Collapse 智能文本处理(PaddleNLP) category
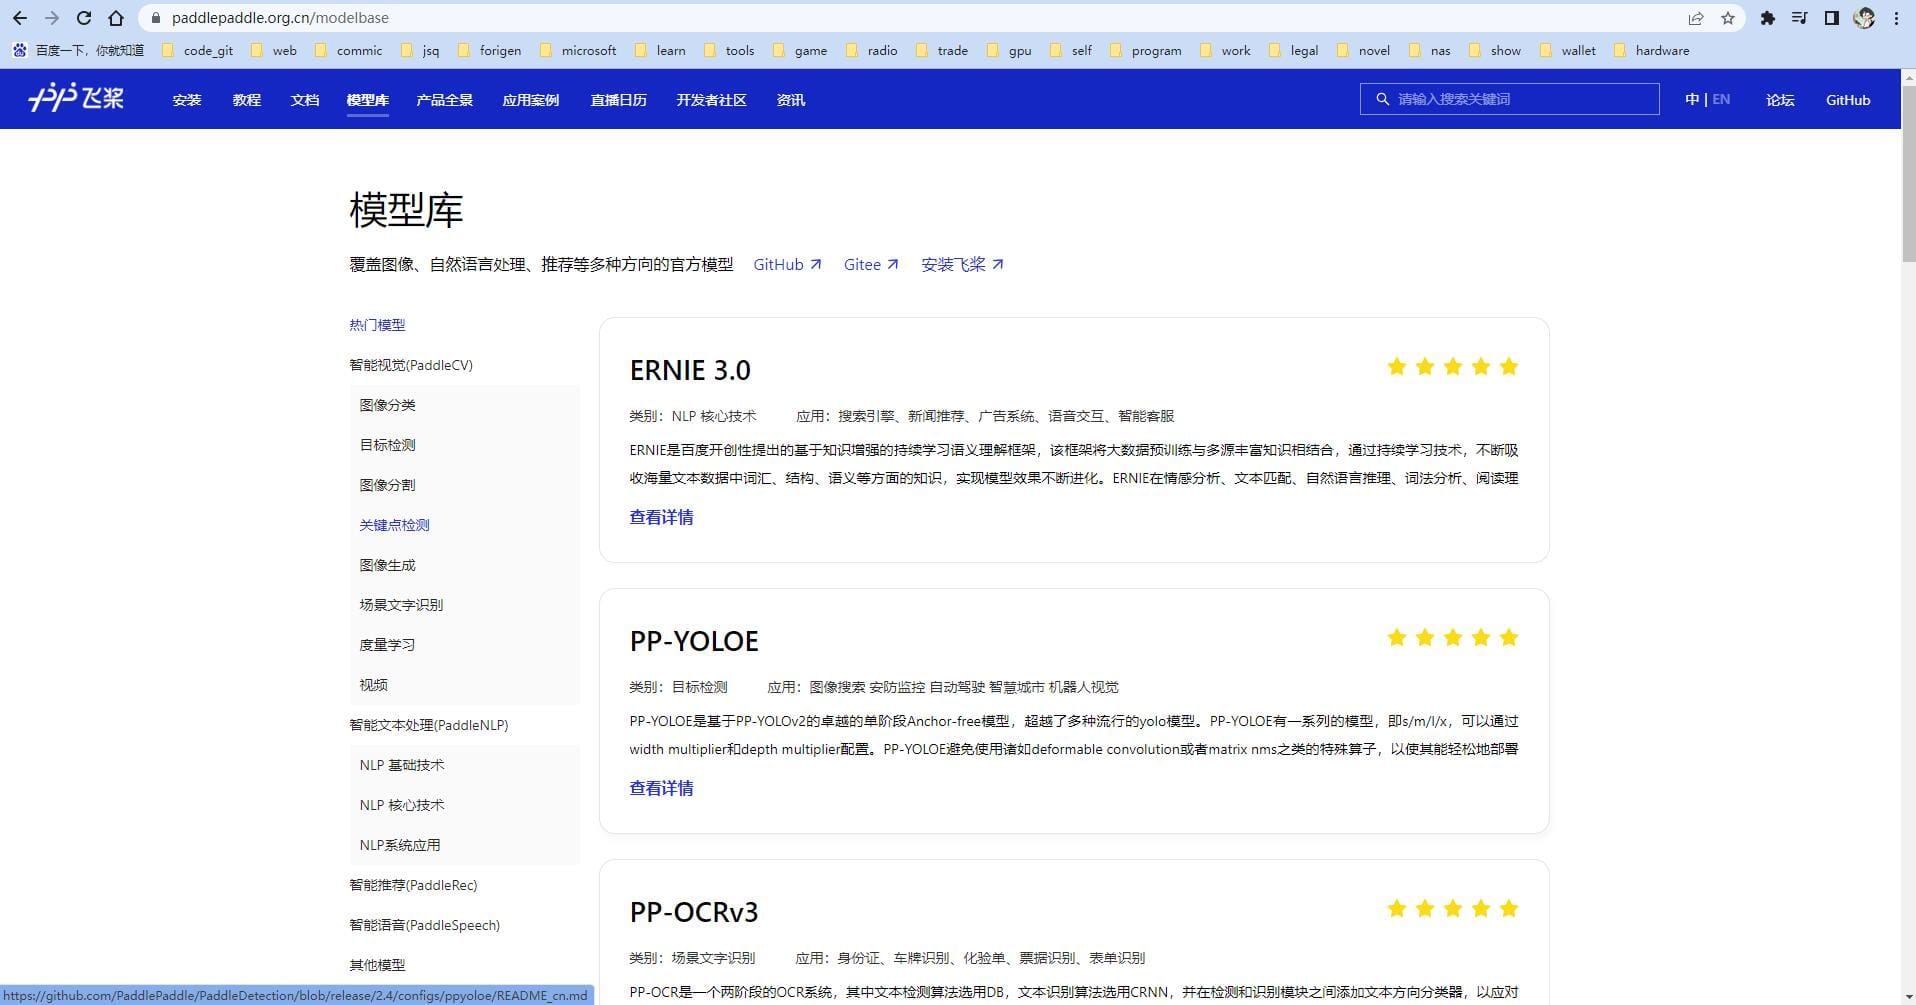The width and height of the screenshot is (1916, 1005). (x=429, y=725)
